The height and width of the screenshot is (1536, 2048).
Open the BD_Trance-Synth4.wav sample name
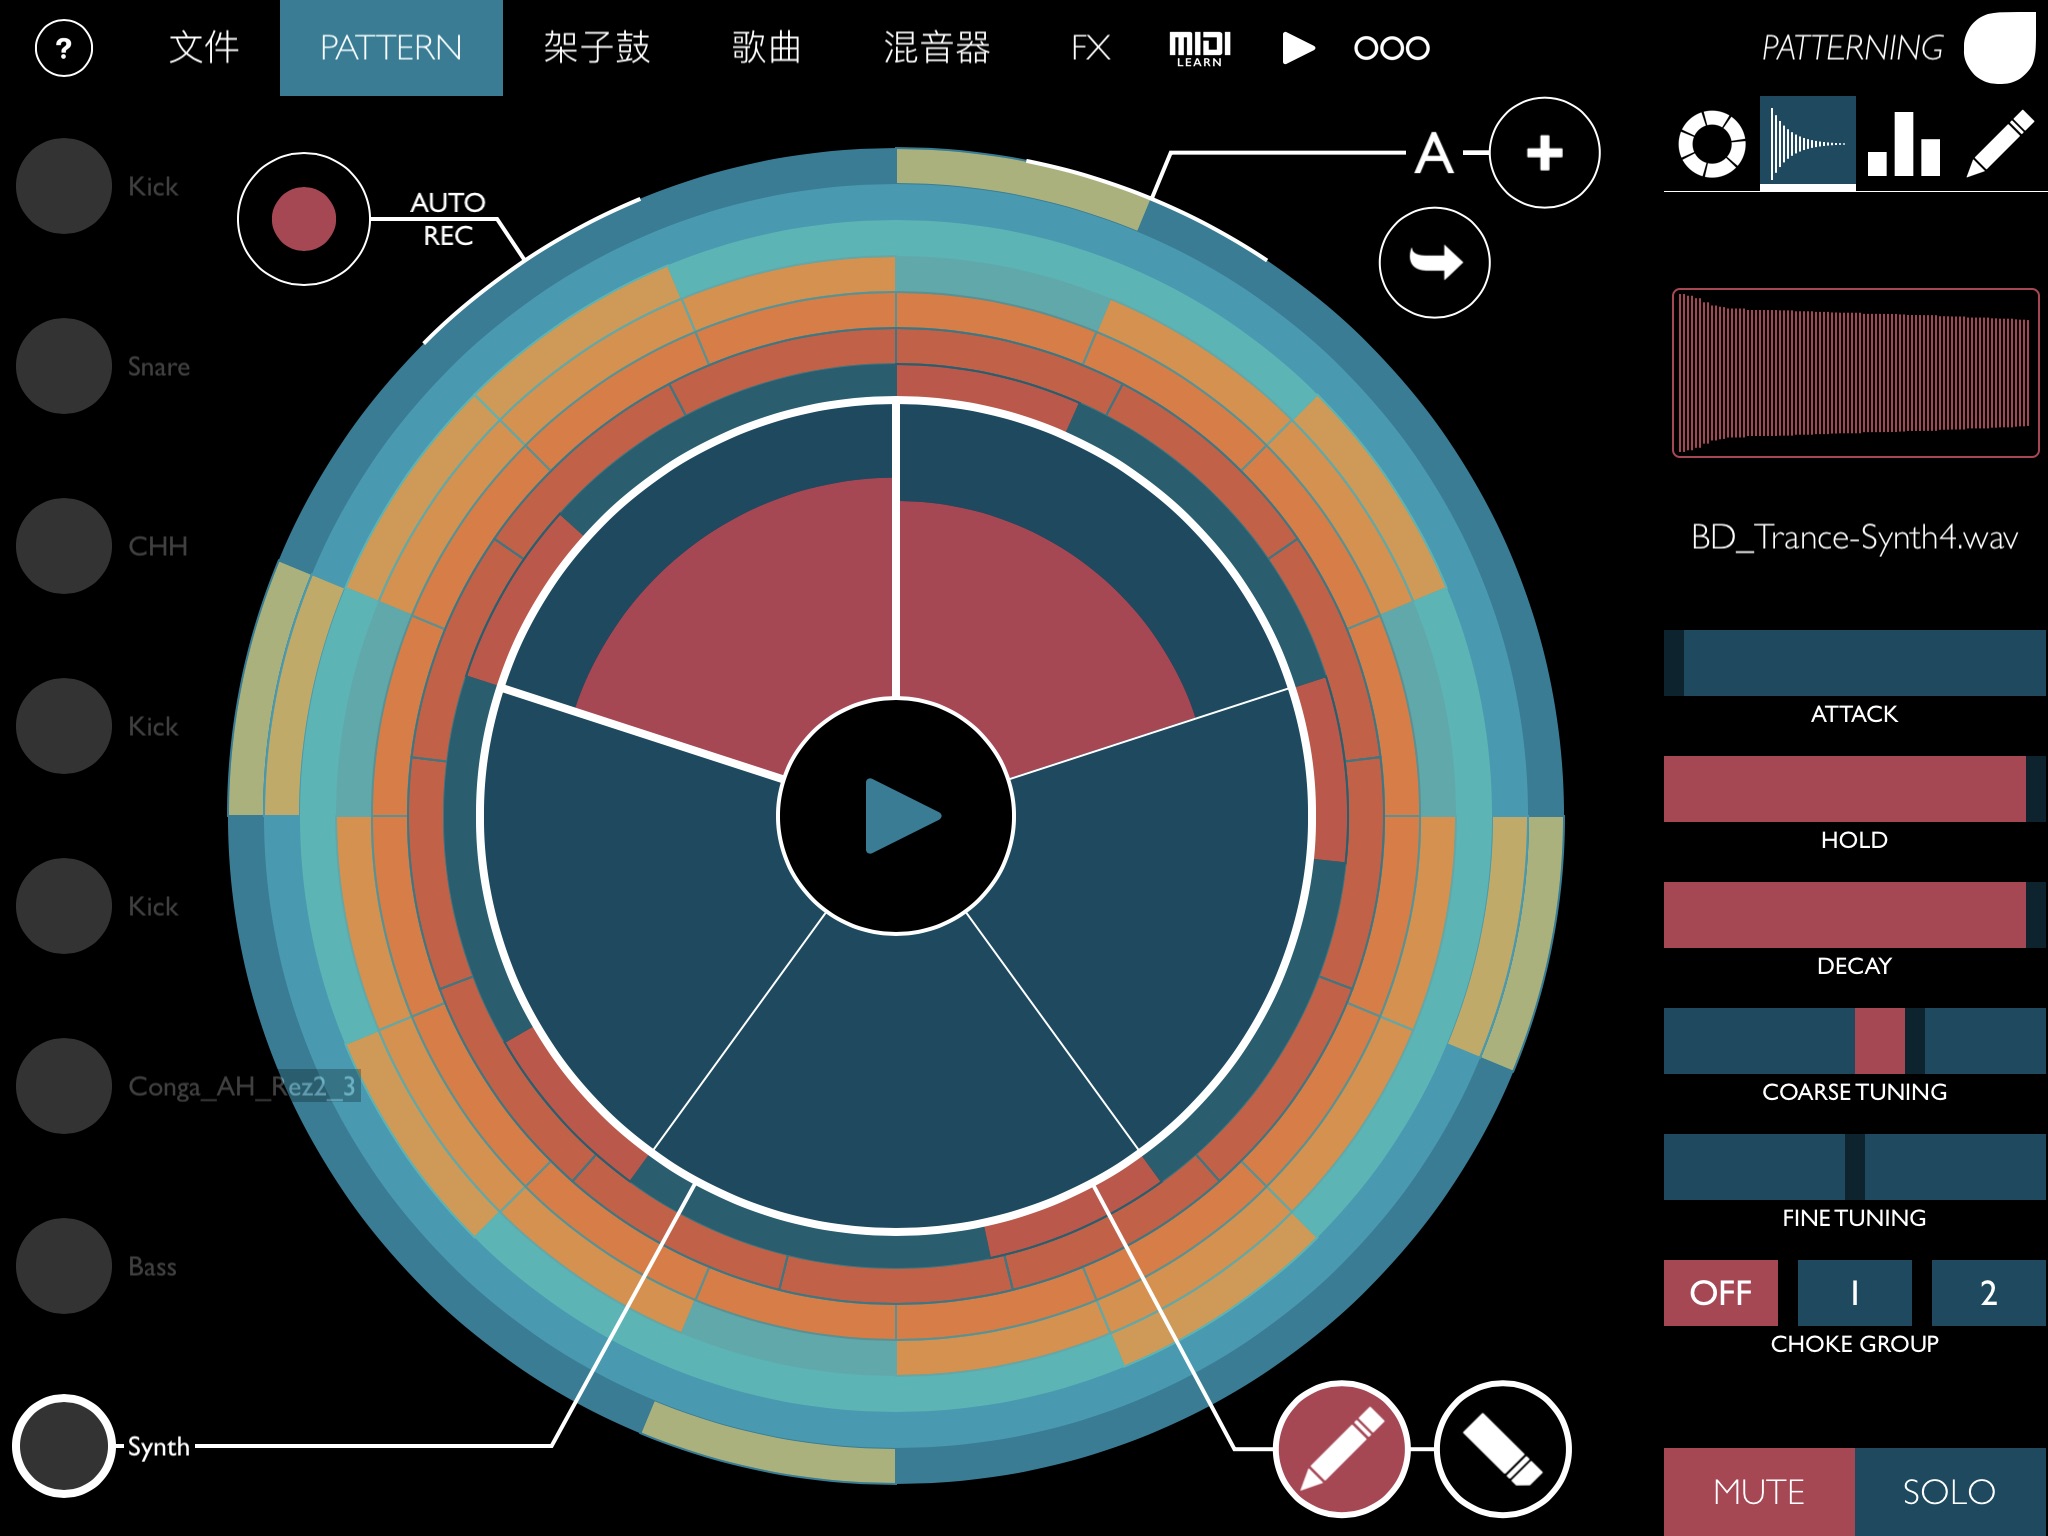[x=1854, y=538]
